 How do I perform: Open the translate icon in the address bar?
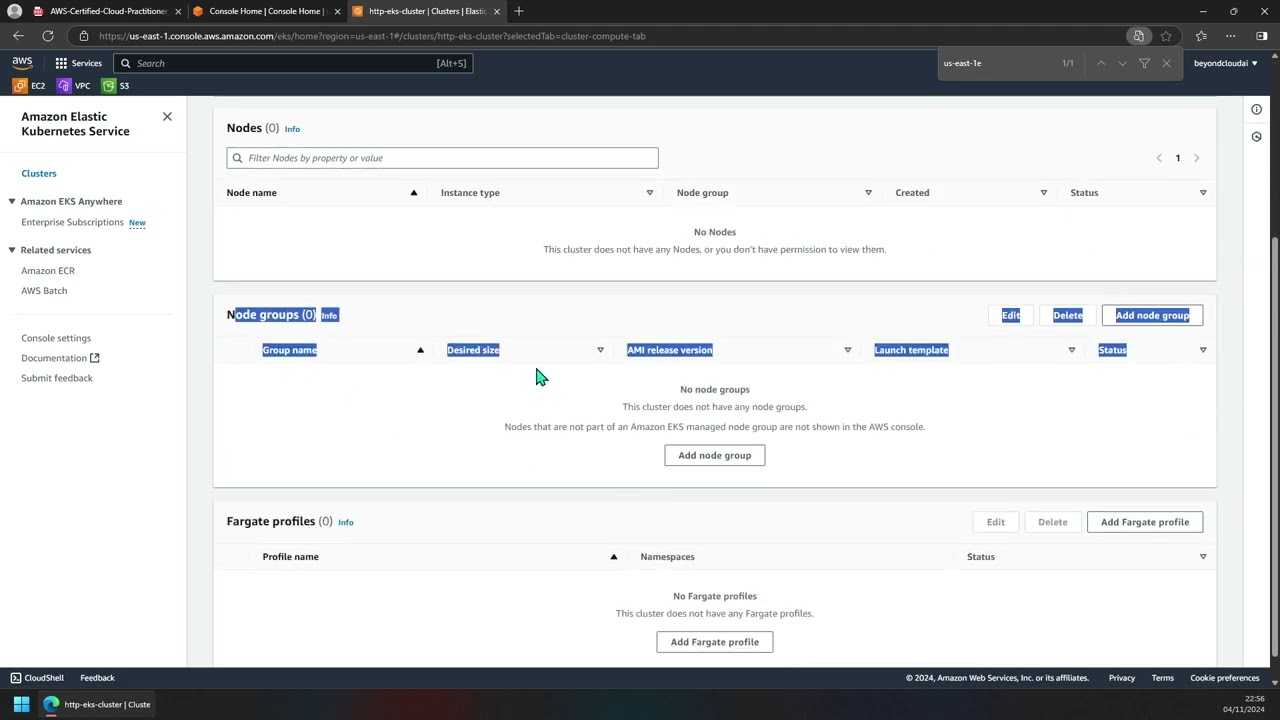(1138, 36)
